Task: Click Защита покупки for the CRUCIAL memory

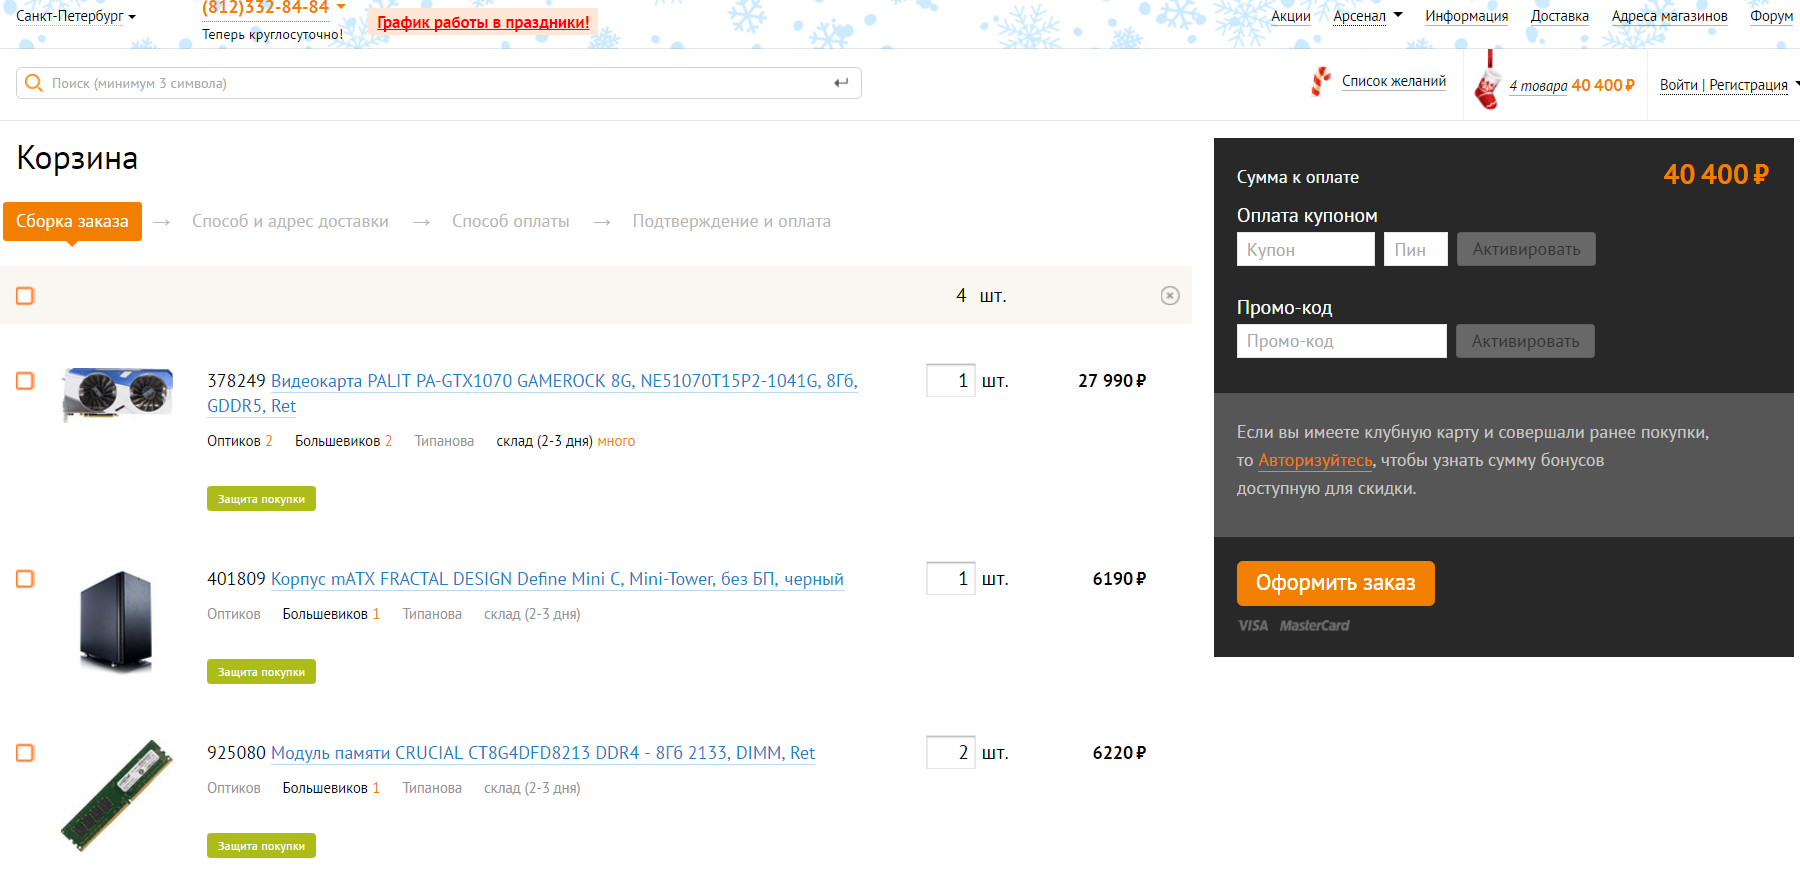Action: (261, 846)
